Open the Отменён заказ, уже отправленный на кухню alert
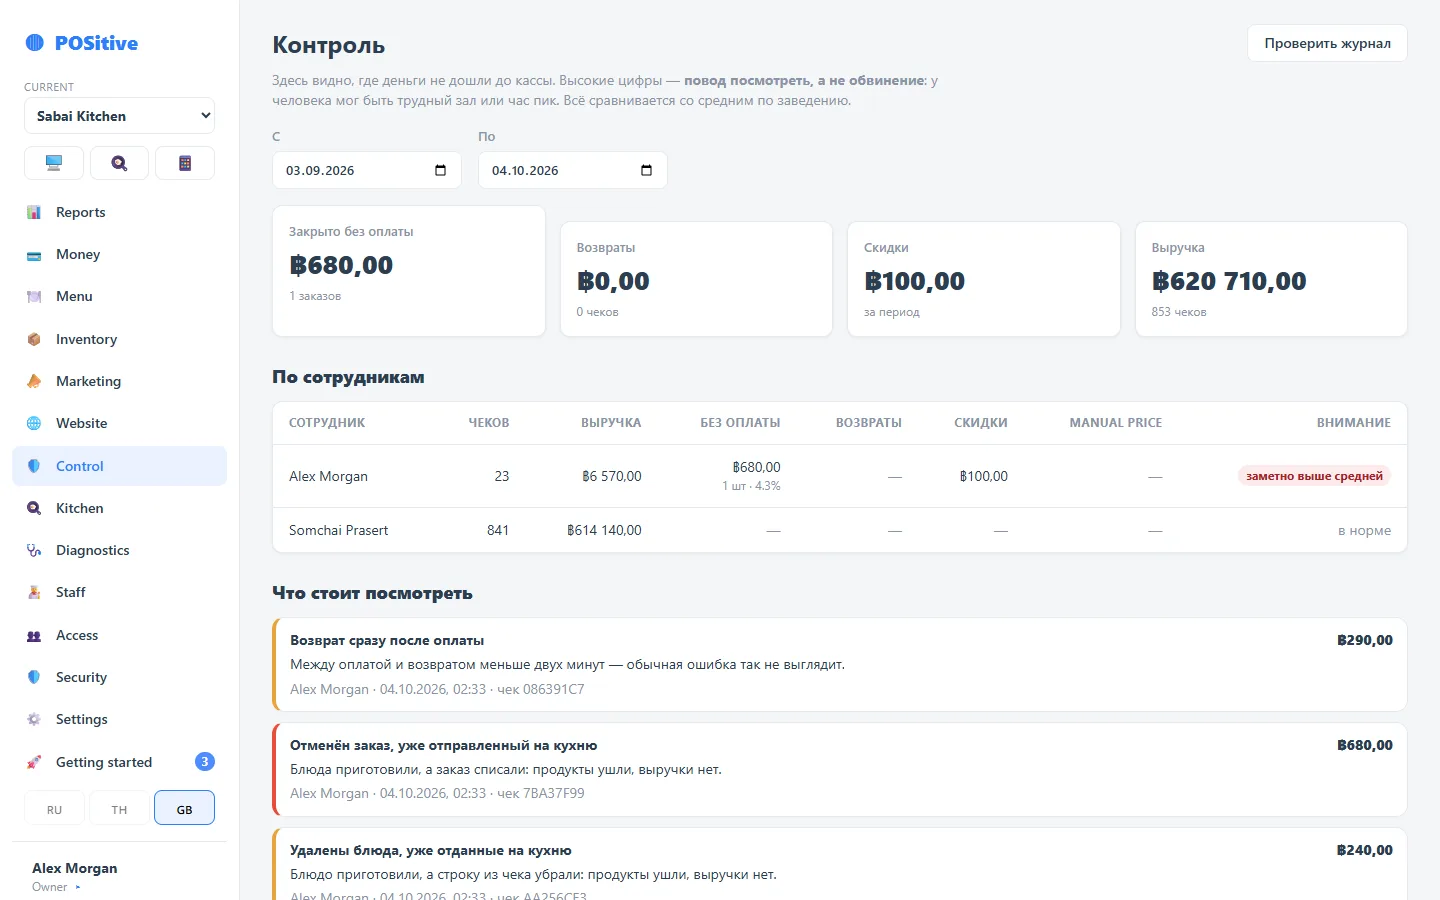The height and width of the screenshot is (900, 1440). [x=840, y=769]
